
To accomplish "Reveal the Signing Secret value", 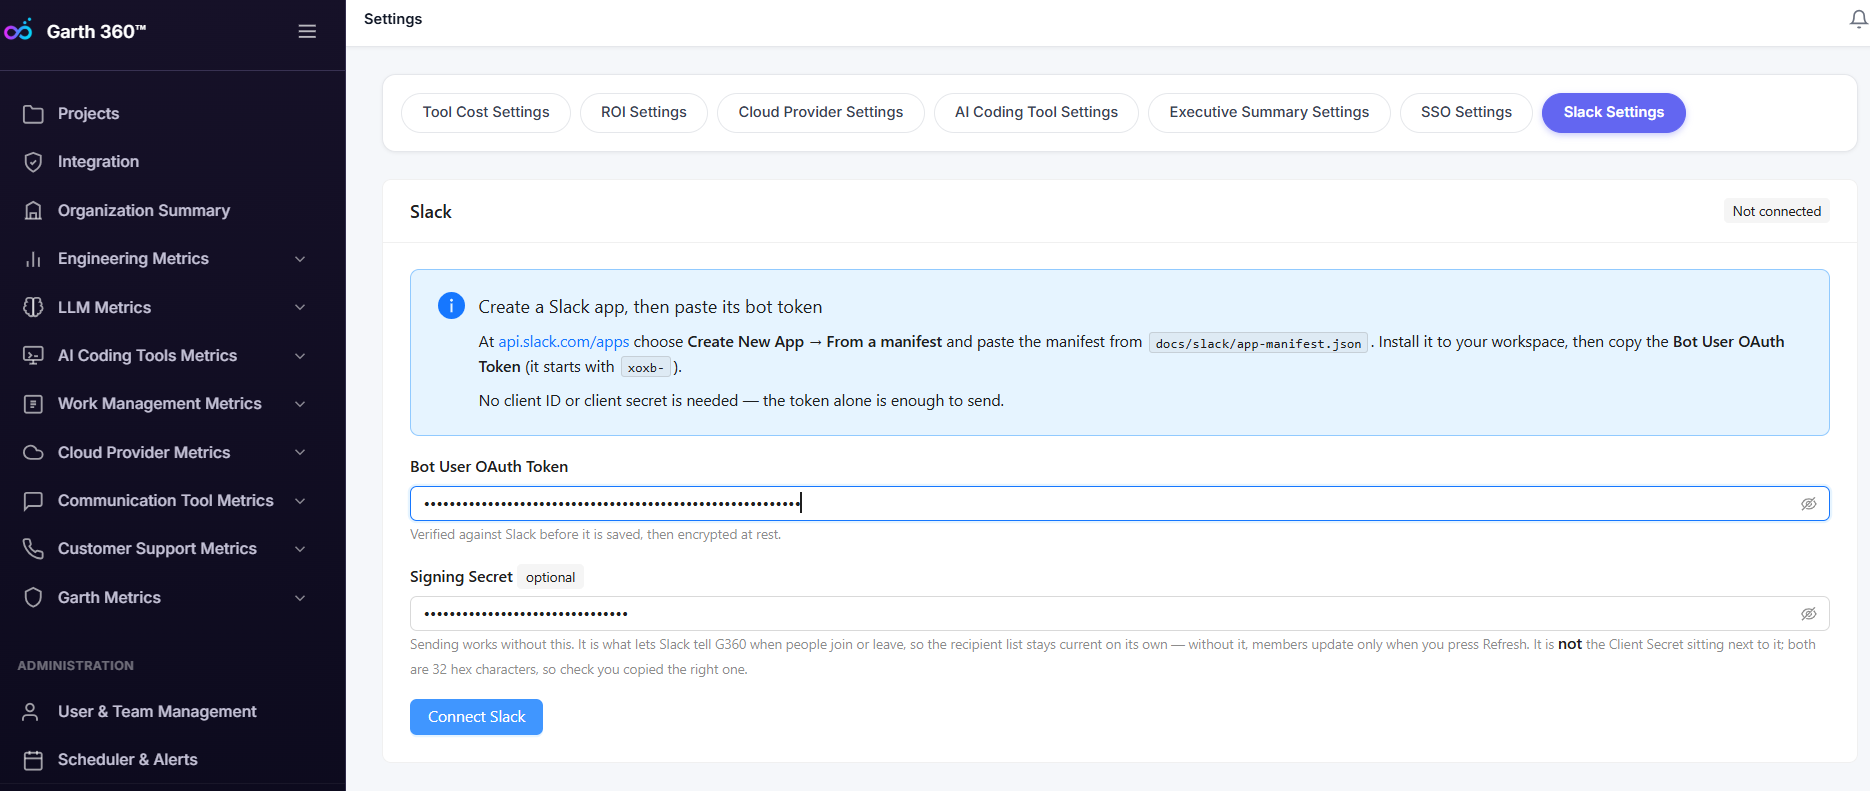I will click(1808, 614).
